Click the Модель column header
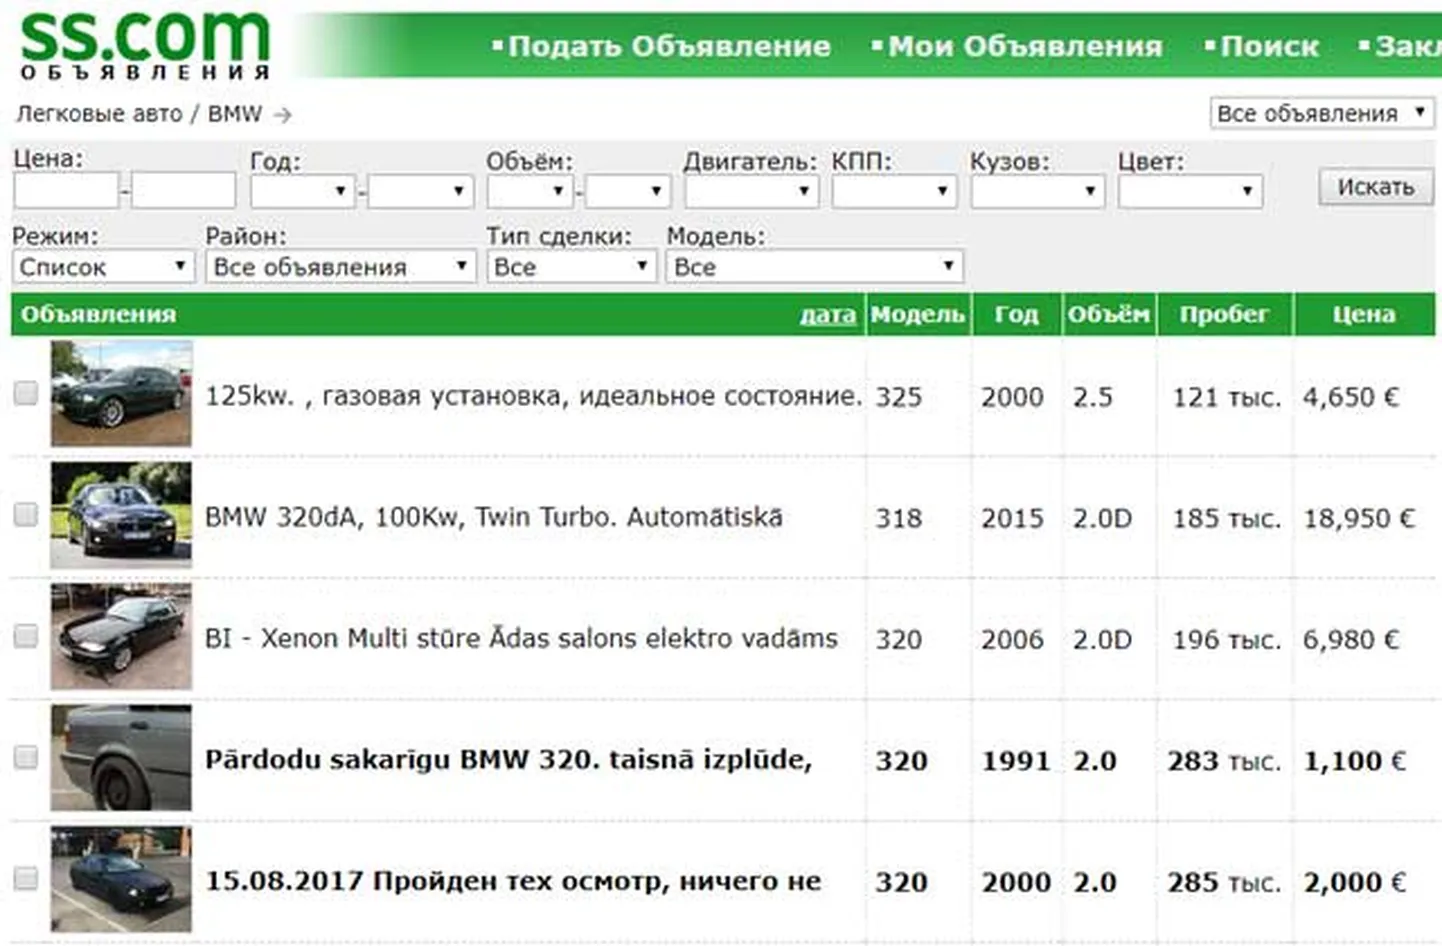1442x946 pixels. (x=918, y=314)
